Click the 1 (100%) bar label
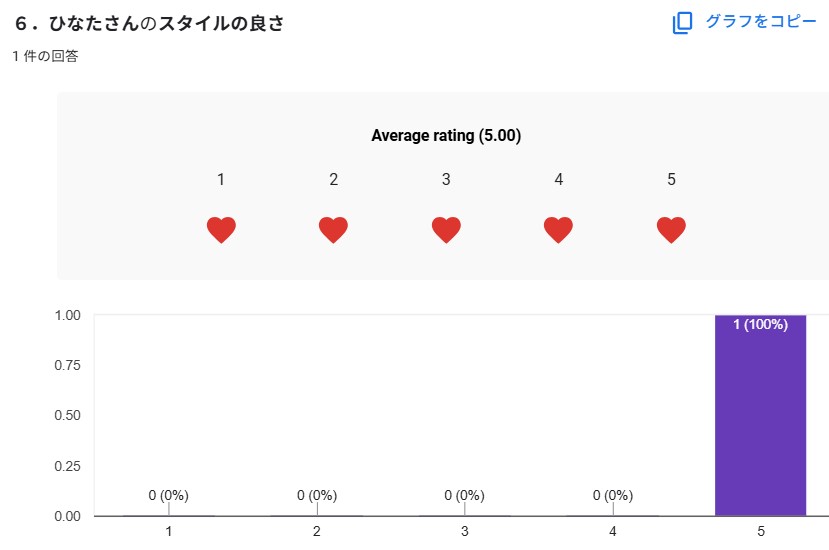Screen dimensions: 829x550 pyautogui.click(x=760, y=324)
